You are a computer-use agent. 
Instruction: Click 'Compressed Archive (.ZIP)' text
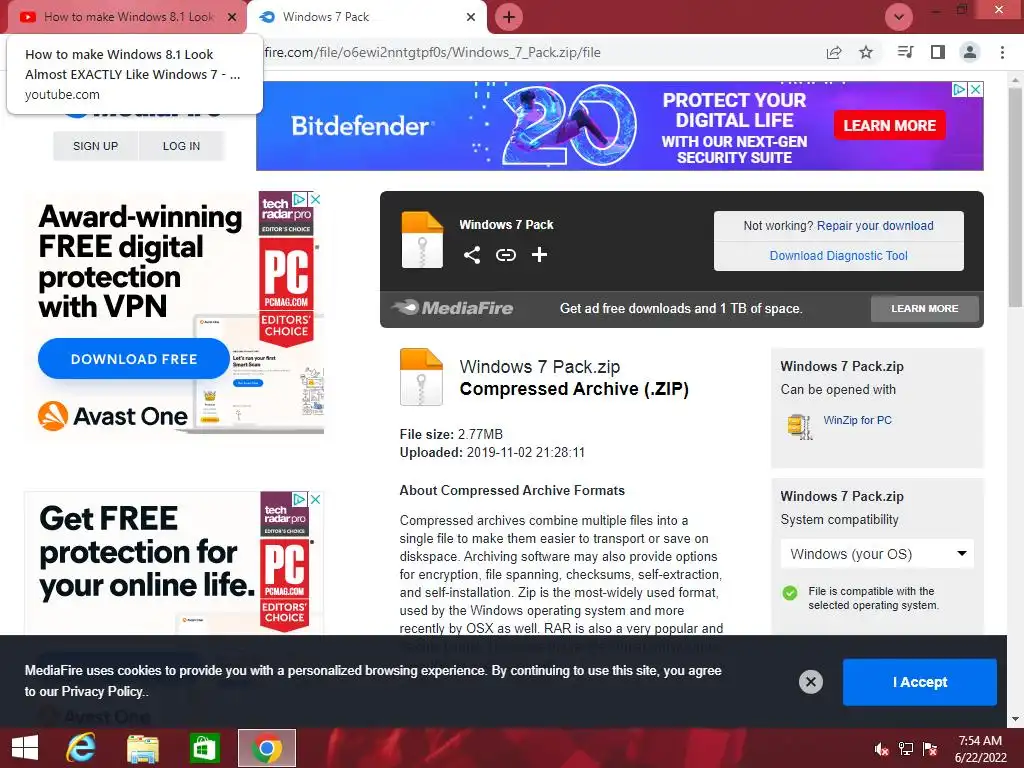(x=574, y=389)
